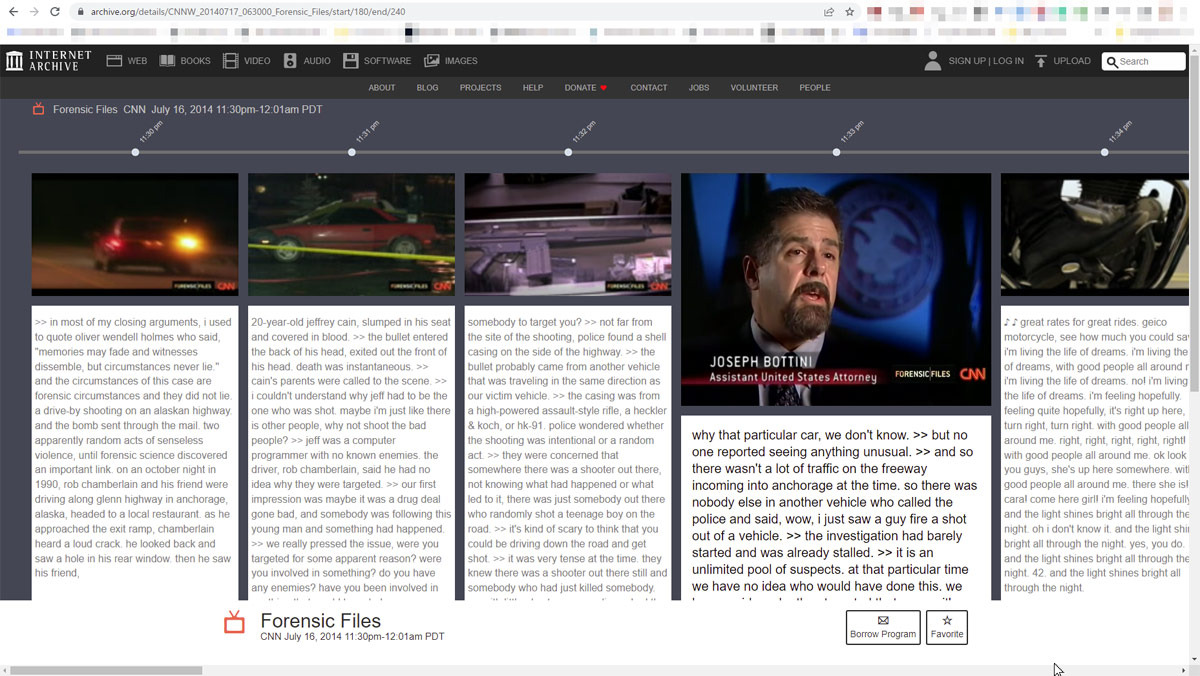Image resolution: width=1200 pixels, height=676 pixels.
Task: Click the user avatar icon
Action: click(x=932, y=61)
